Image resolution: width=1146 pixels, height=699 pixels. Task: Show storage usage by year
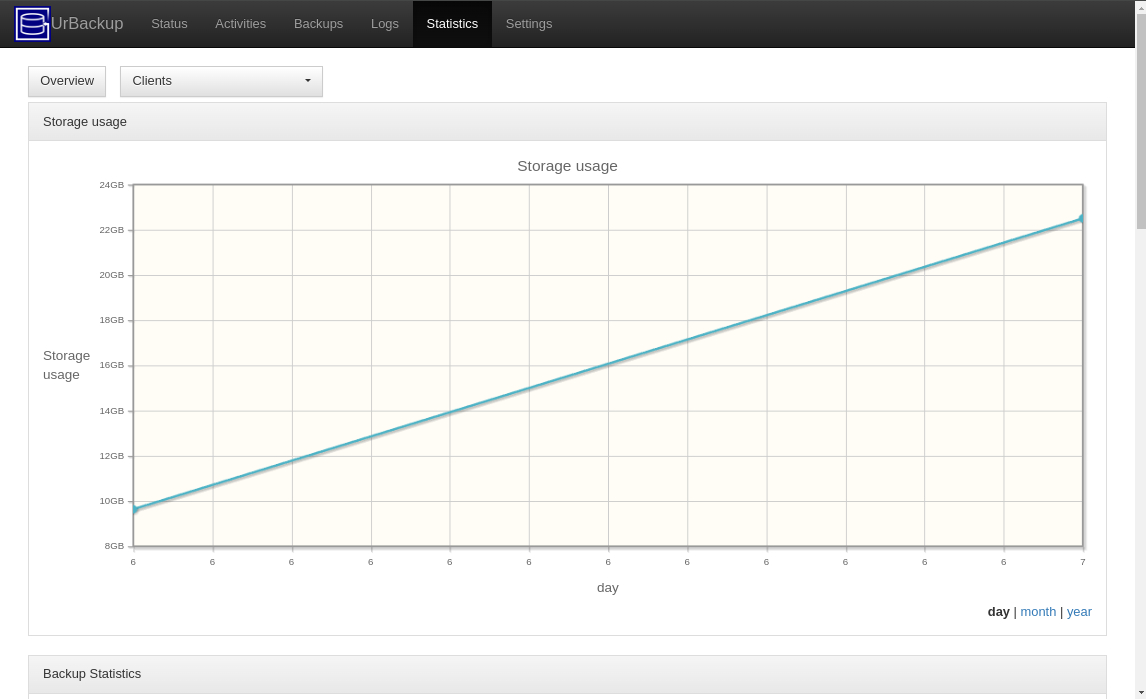pyautogui.click(x=1079, y=612)
